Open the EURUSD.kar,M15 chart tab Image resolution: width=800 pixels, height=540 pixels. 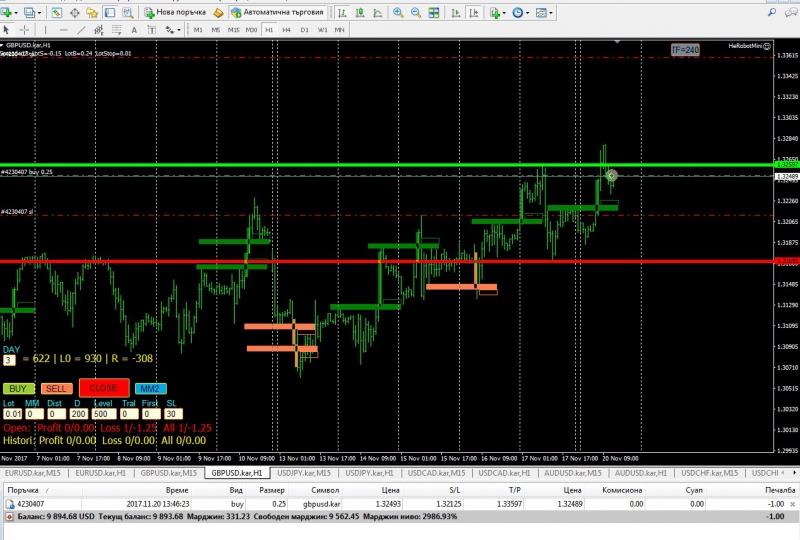coord(33,473)
